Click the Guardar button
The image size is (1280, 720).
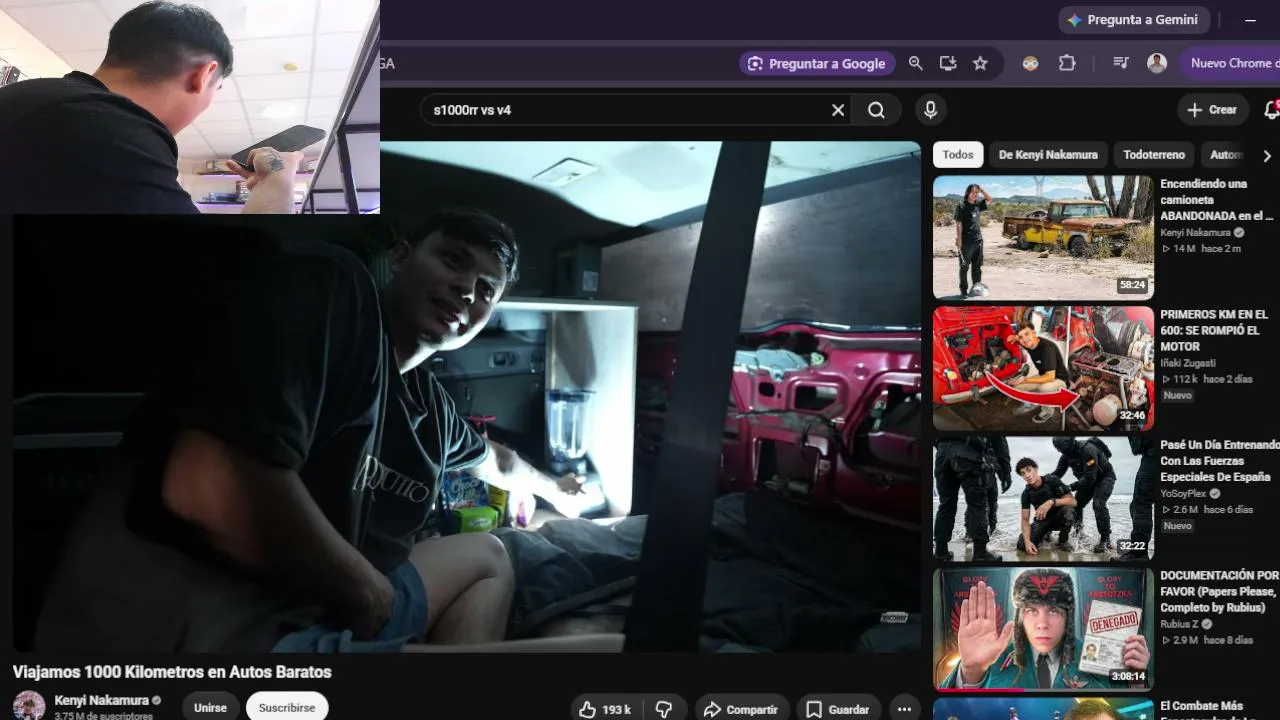pos(838,709)
